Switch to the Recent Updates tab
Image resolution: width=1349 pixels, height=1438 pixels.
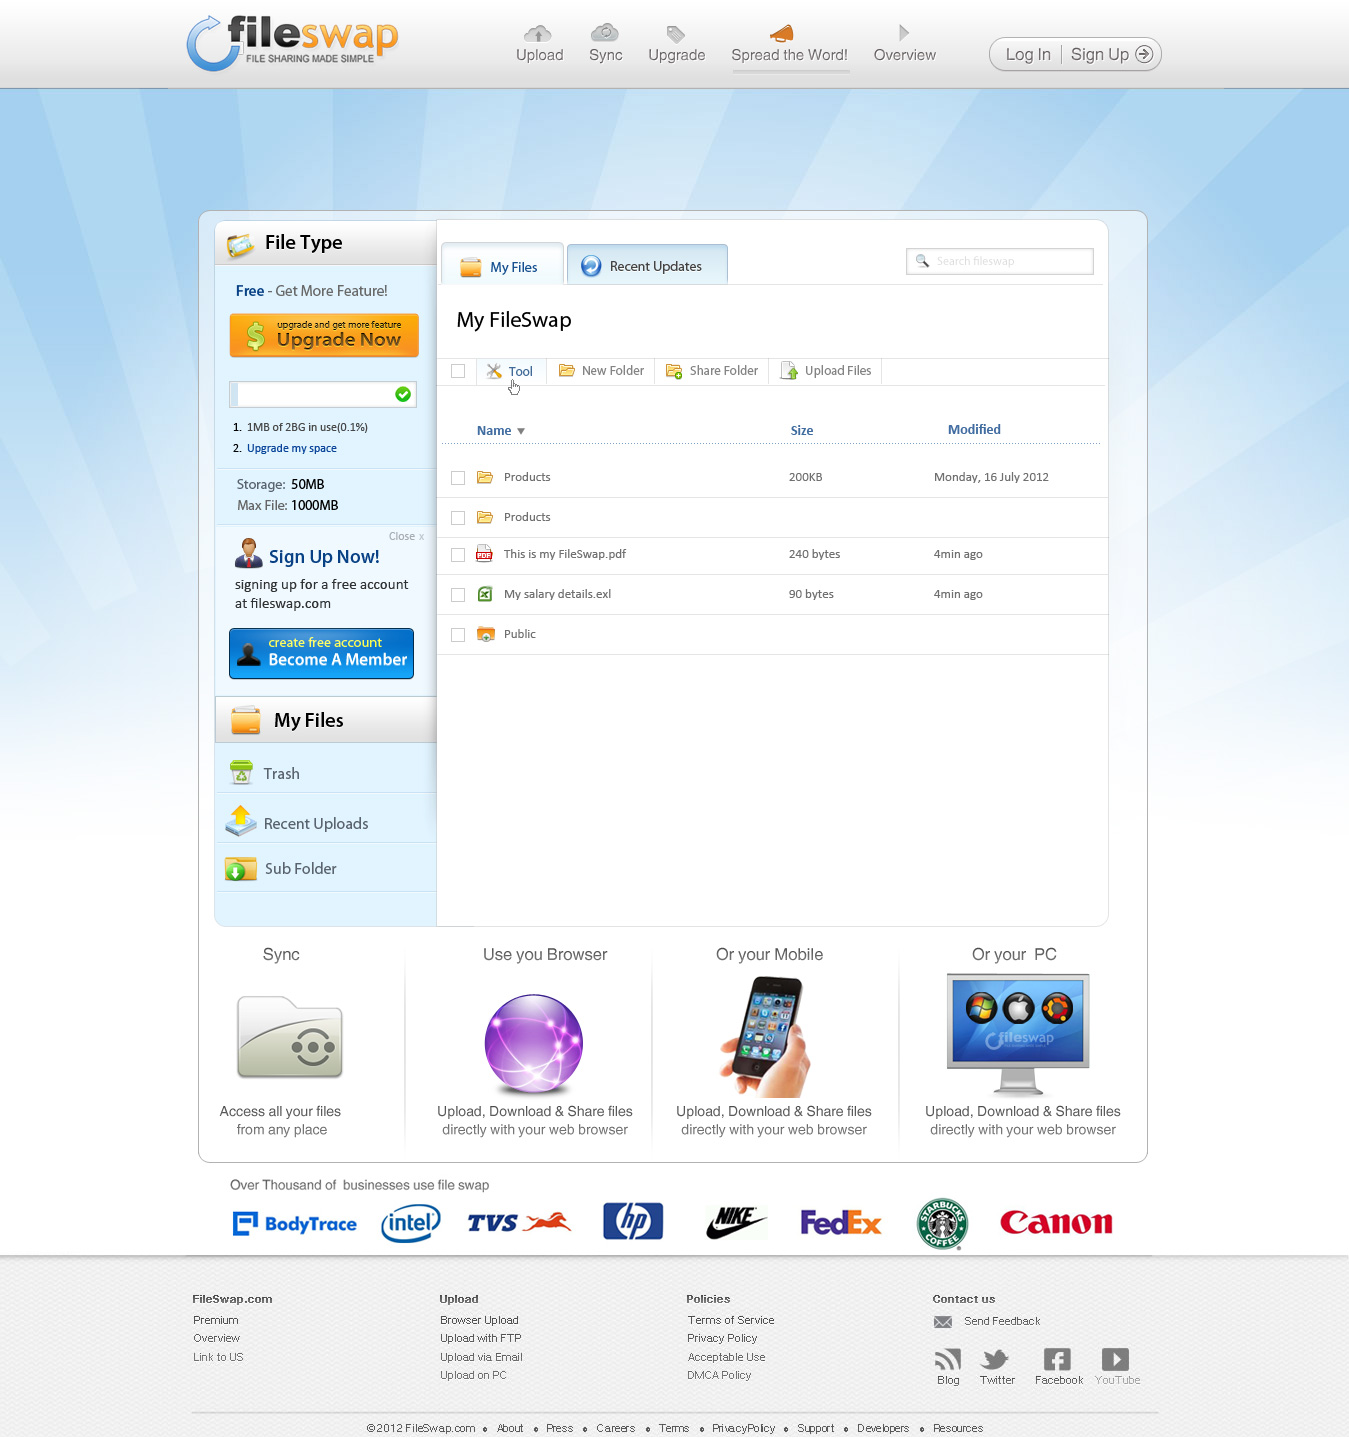(x=647, y=266)
